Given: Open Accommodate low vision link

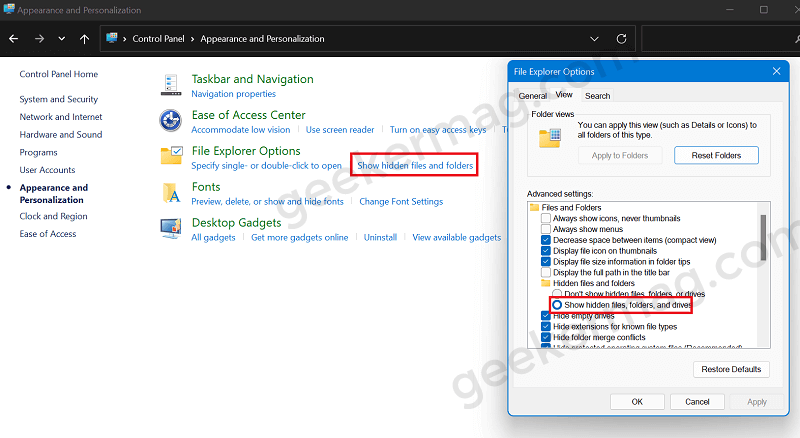Looking at the screenshot, I should (240, 130).
